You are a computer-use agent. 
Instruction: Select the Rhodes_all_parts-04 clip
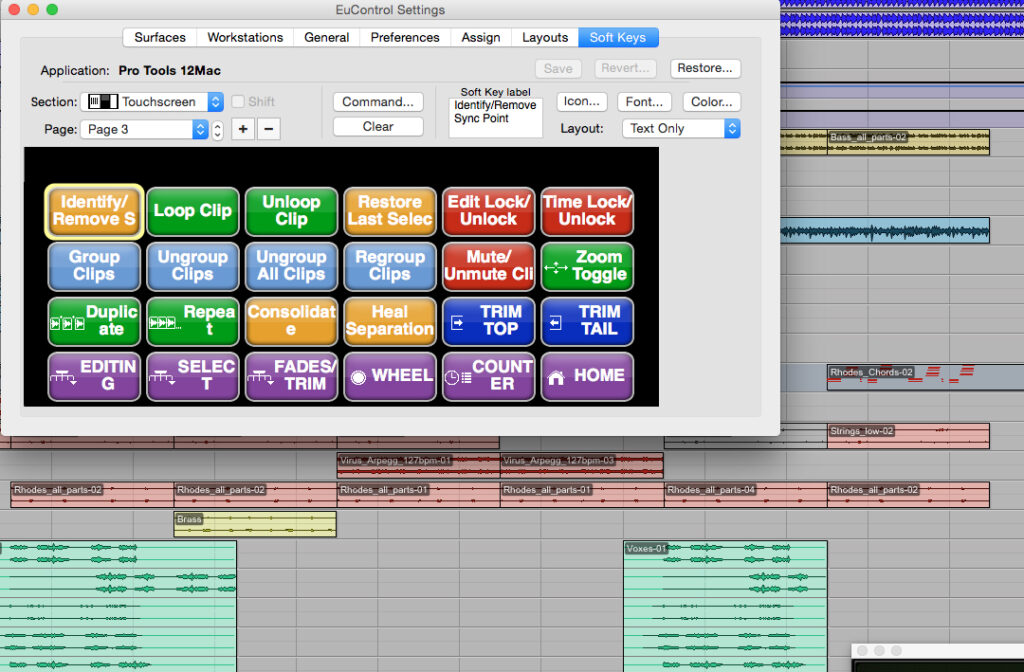pos(746,495)
